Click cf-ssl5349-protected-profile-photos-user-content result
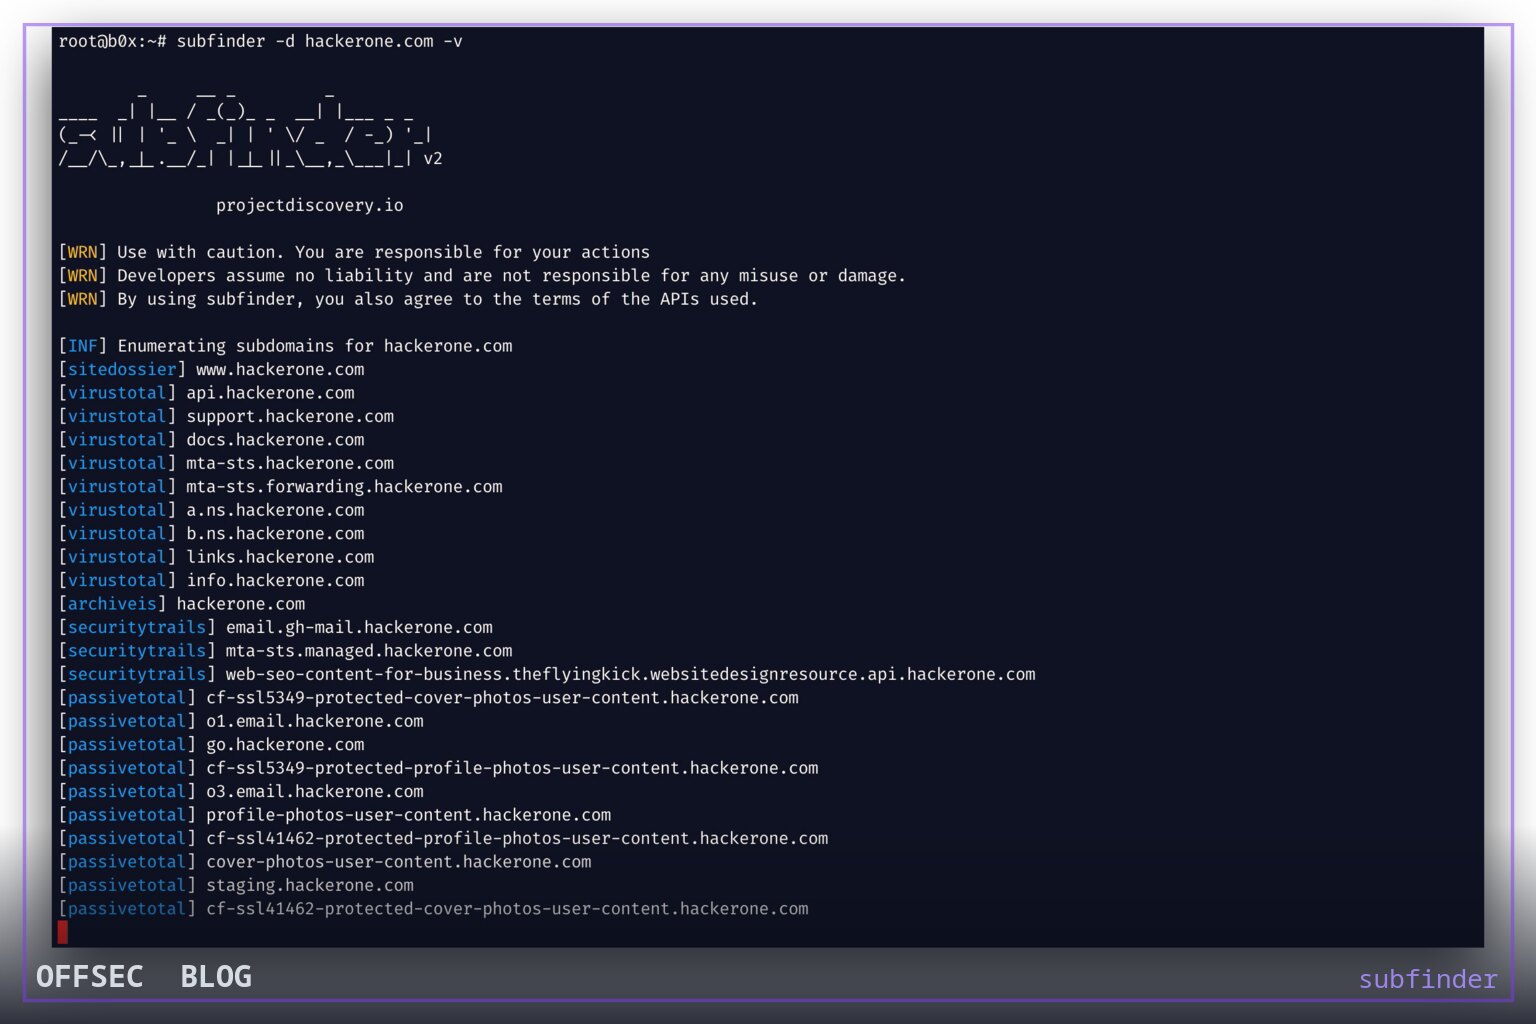The height and width of the screenshot is (1024, 1536). (x=512, y=768)
